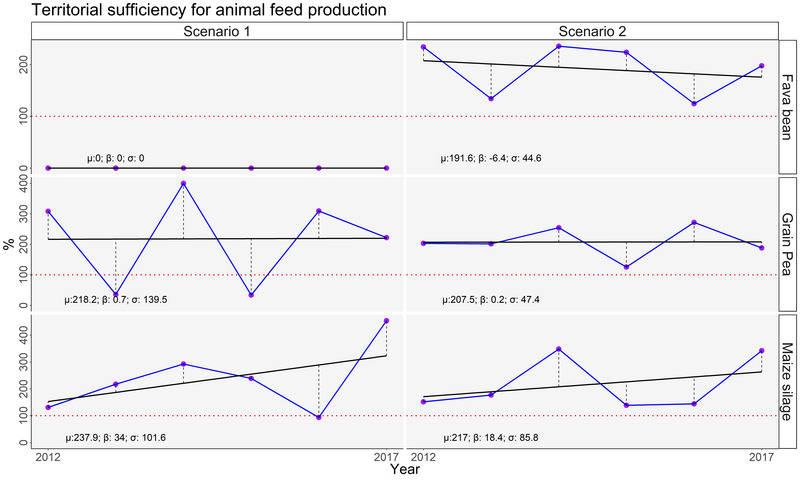This screenshot has height=480, width=800.
Task: Click the μ:0; β: 0; σ: 0 annotation
Action: click(135, 158)
